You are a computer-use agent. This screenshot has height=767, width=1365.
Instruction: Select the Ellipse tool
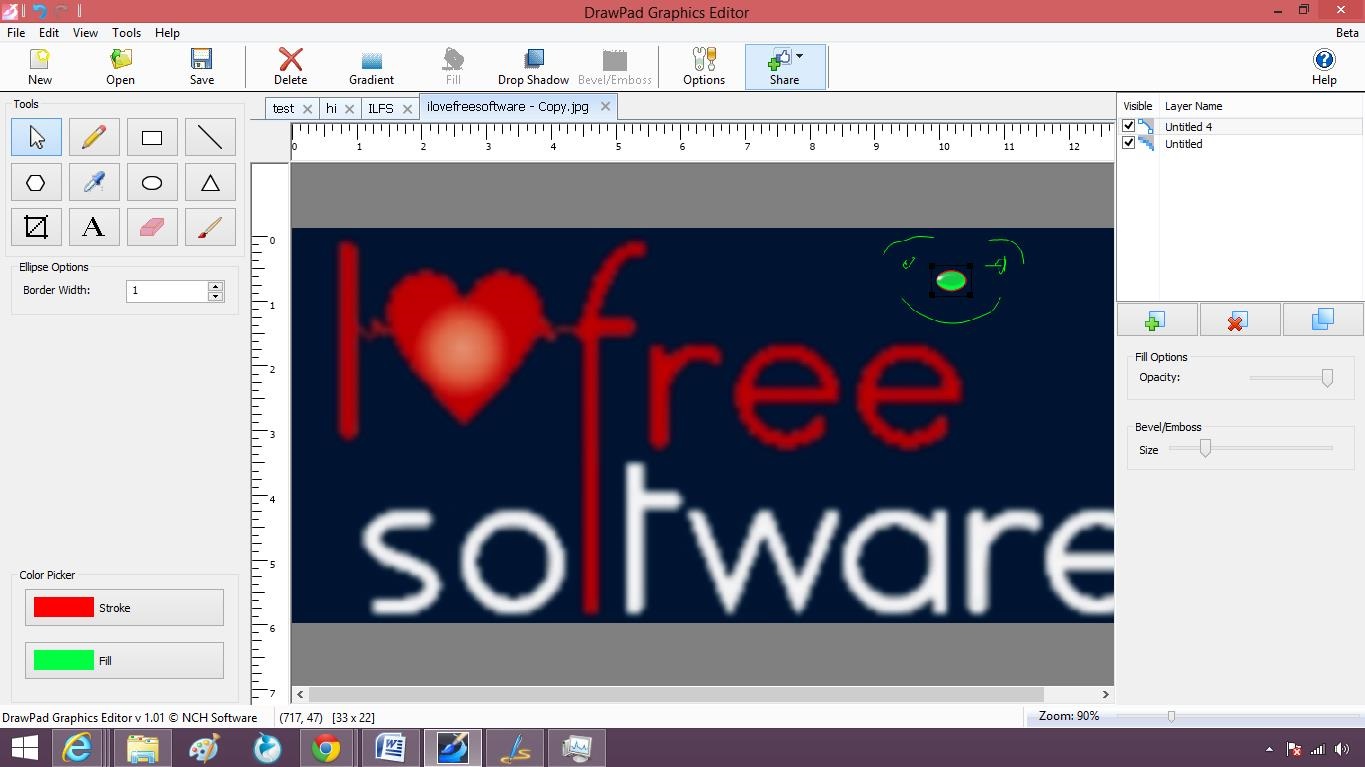152,182
